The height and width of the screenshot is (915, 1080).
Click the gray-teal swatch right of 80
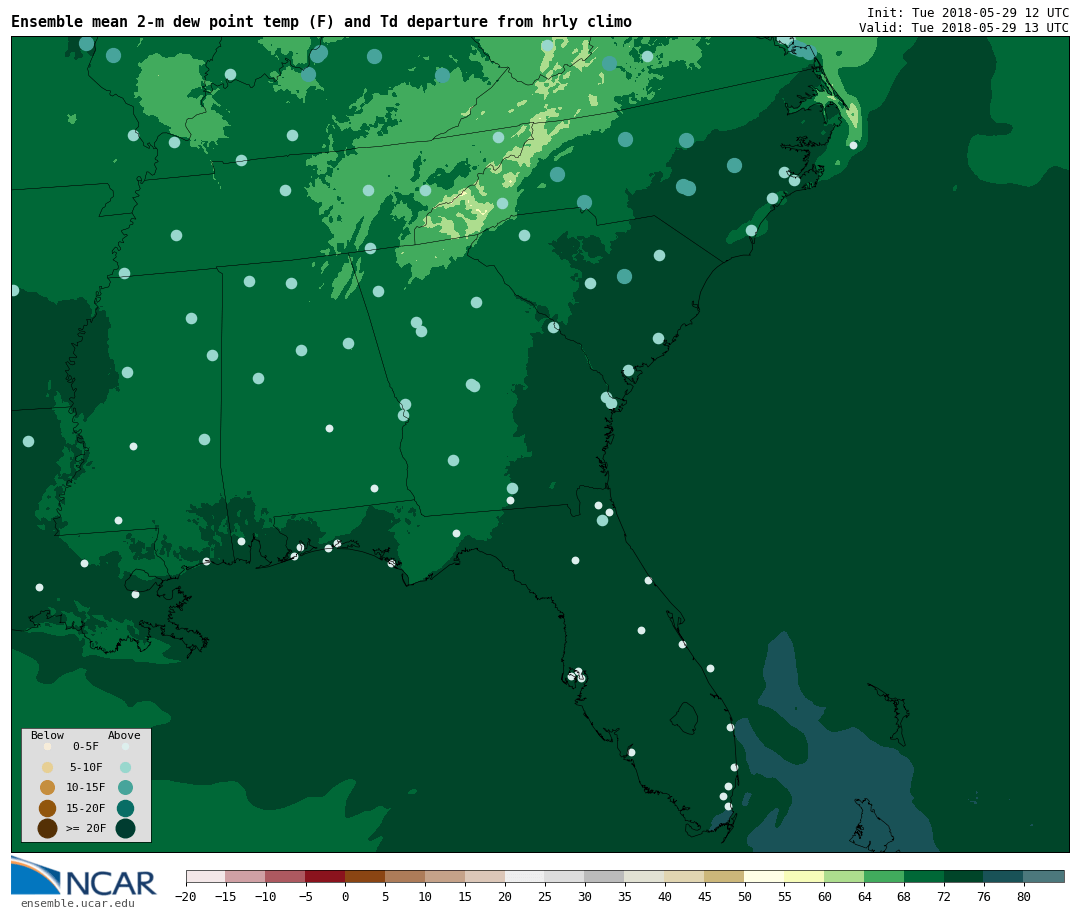click(x=1044, y=876)
